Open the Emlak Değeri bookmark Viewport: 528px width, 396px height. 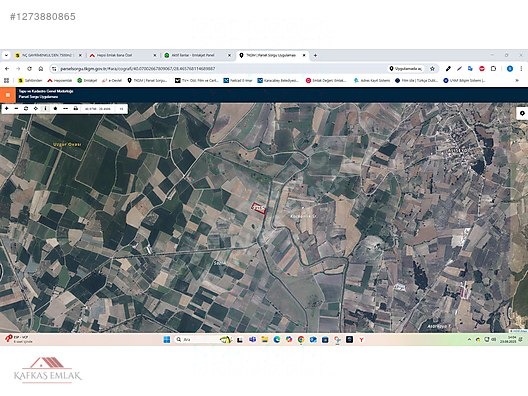pyautogui.click(x=326, y=80)
